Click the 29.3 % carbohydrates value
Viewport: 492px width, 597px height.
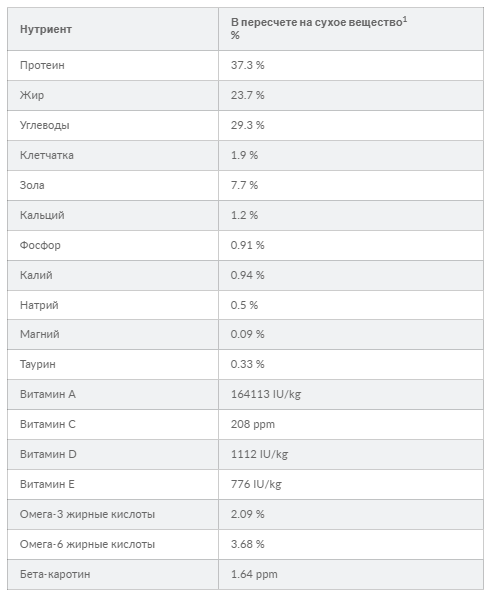coord(247,125)
